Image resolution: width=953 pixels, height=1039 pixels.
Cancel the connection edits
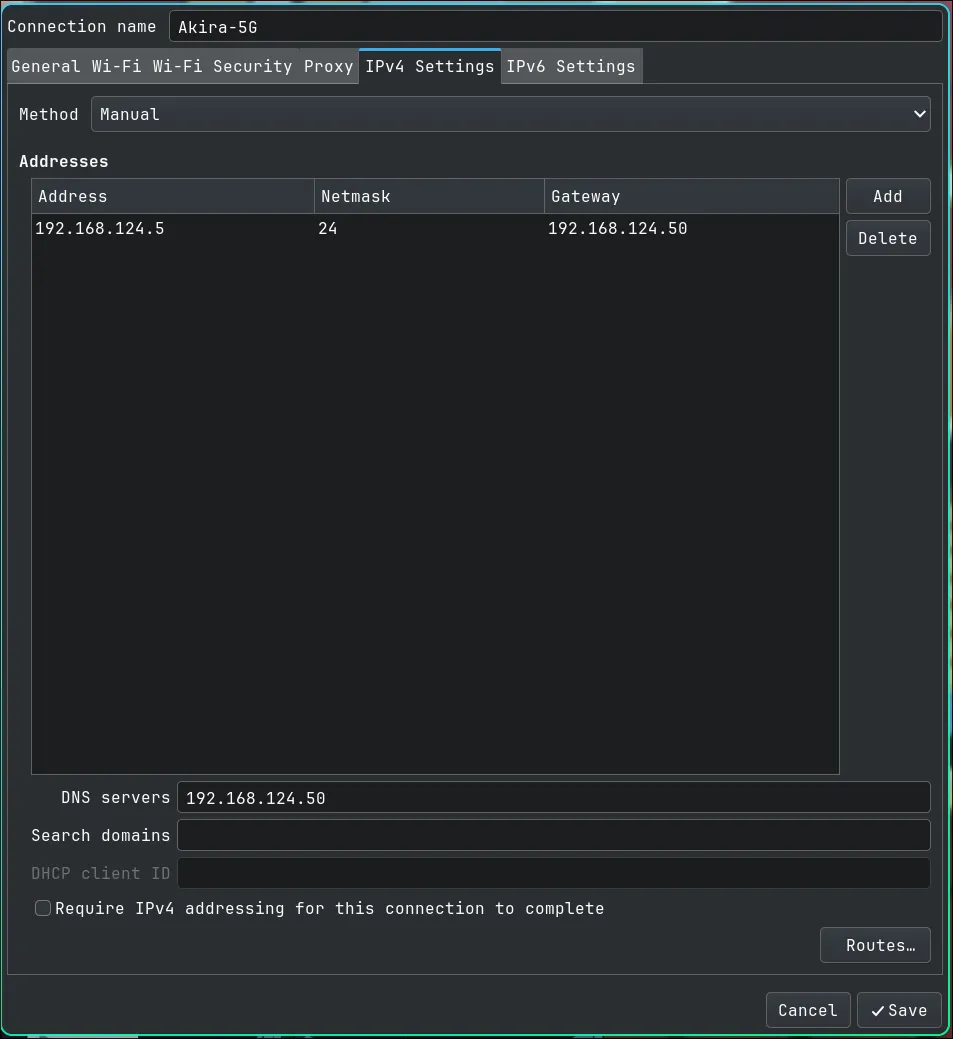coord(808,1010)
